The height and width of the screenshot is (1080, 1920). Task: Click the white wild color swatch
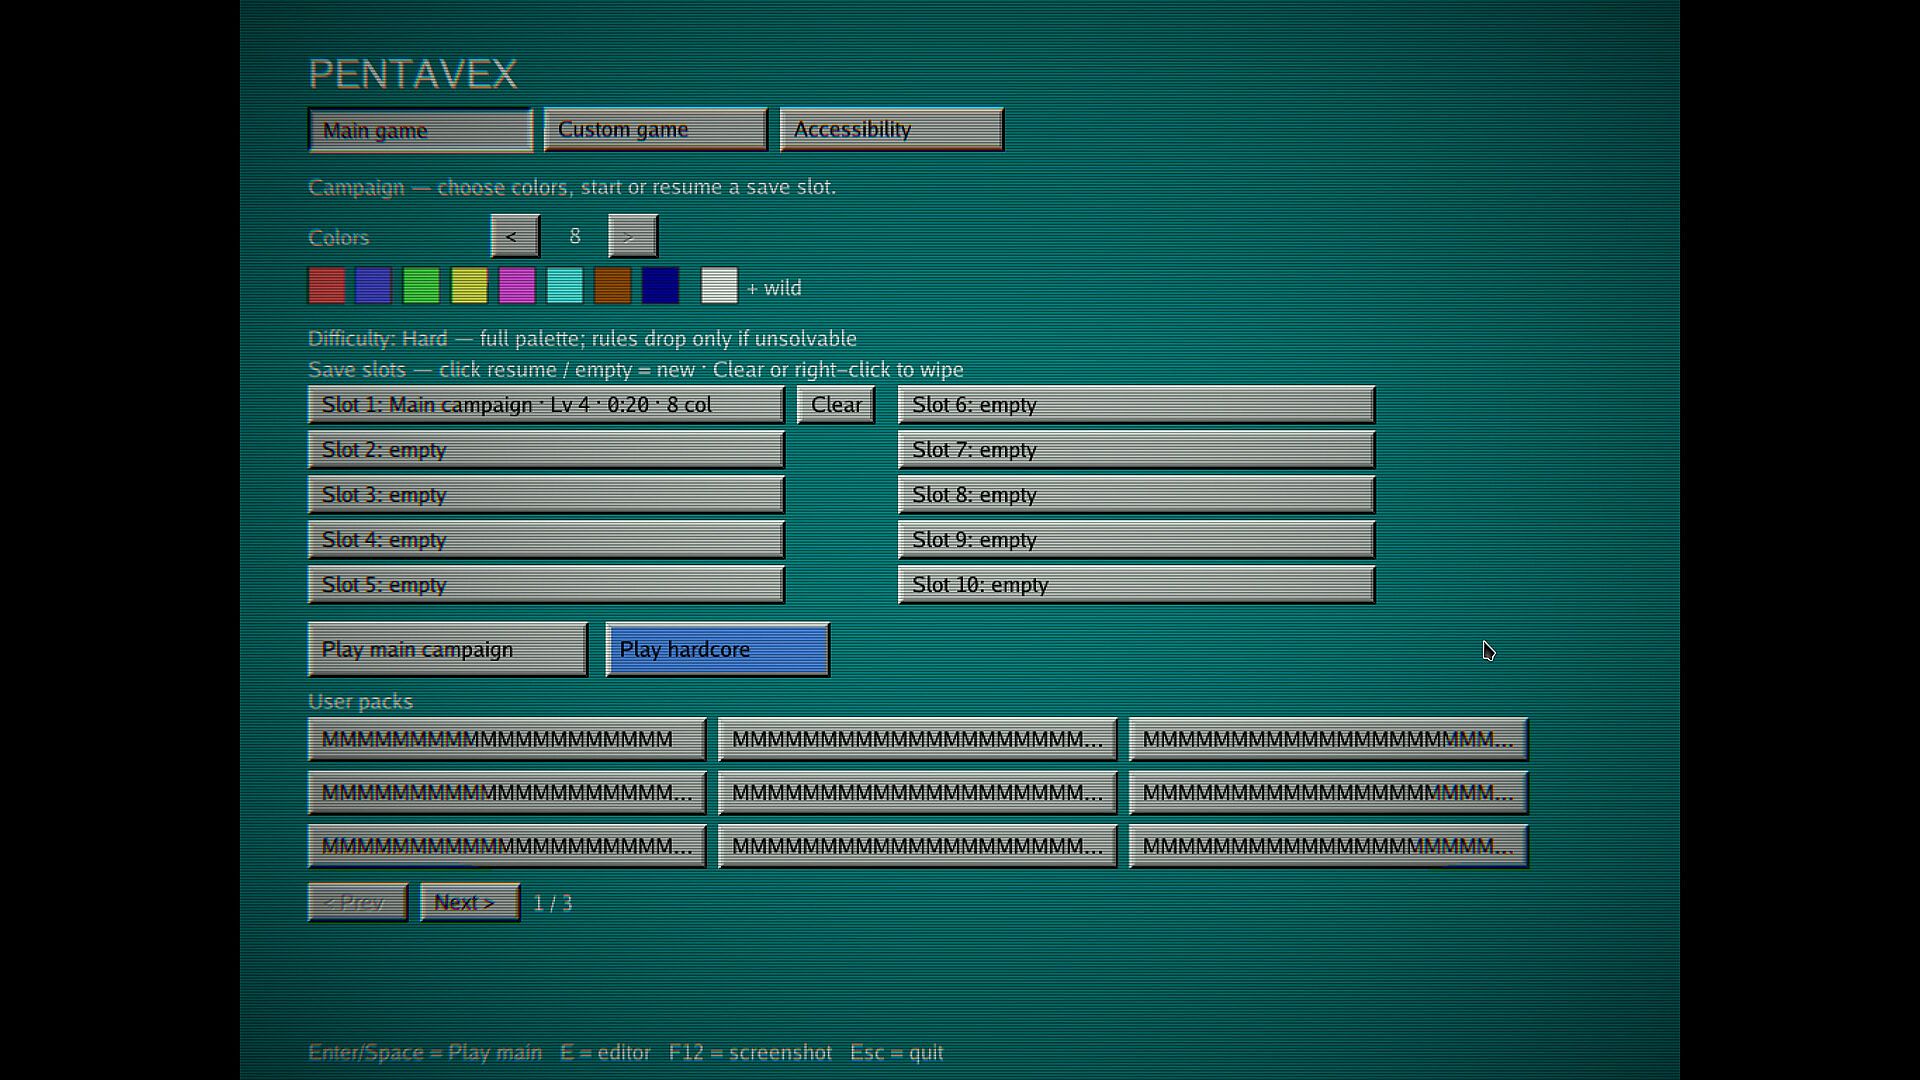coord(719,286)
